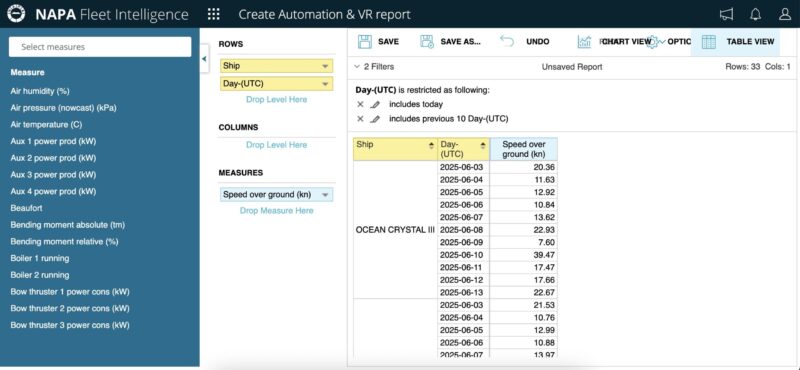The width and height of the screenshot is (800, 370).
Task: Open the apps grid menu icon
Action: tap(214, 14)
